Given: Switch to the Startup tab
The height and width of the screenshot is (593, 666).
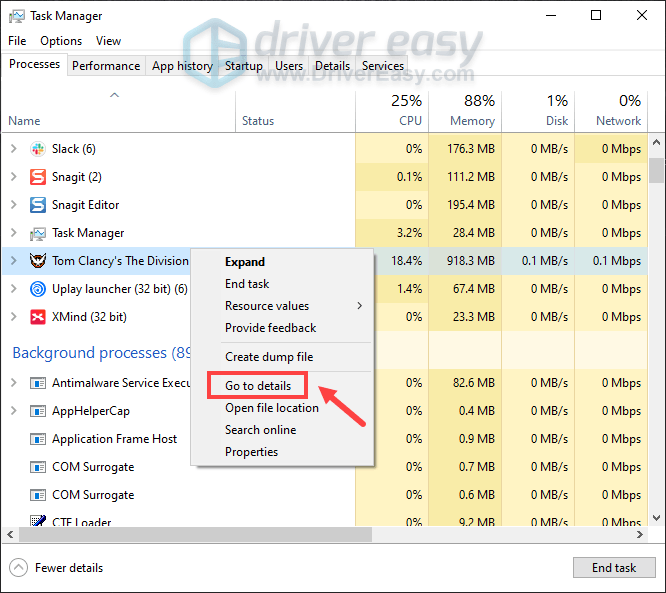Looking at the screenshot, I should 244,66.
